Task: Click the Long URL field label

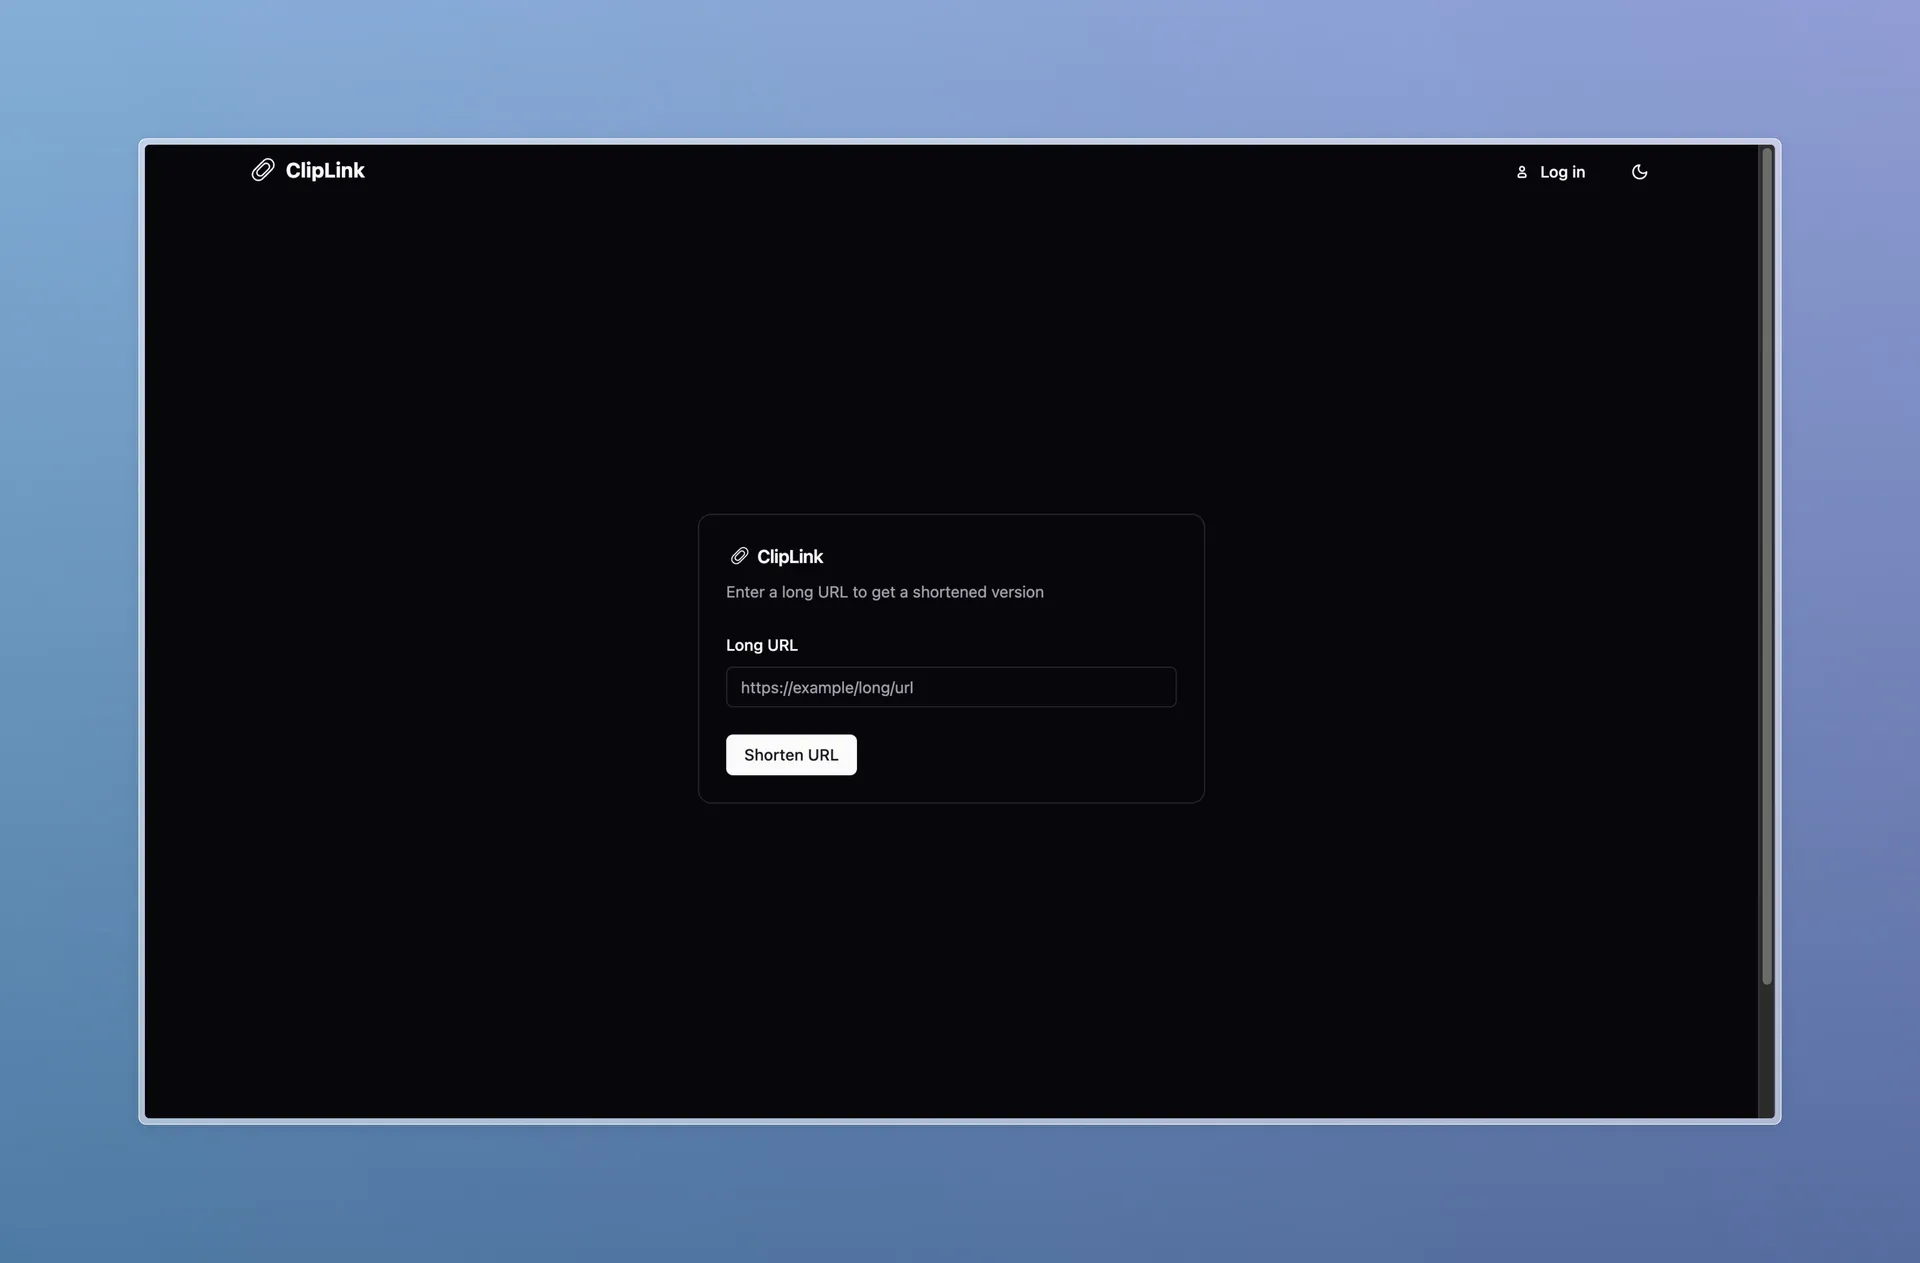Action: 761,645
